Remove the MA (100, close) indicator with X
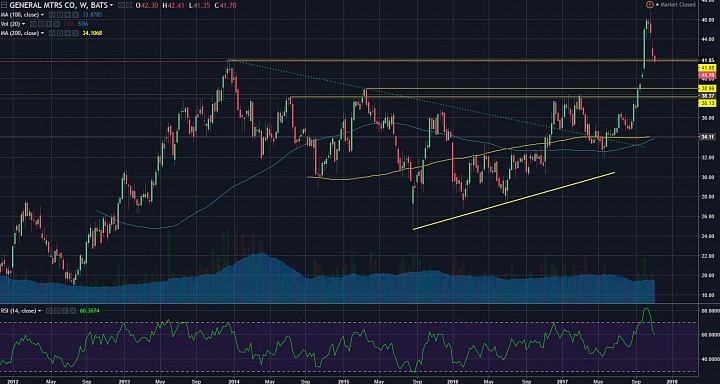 75,15
